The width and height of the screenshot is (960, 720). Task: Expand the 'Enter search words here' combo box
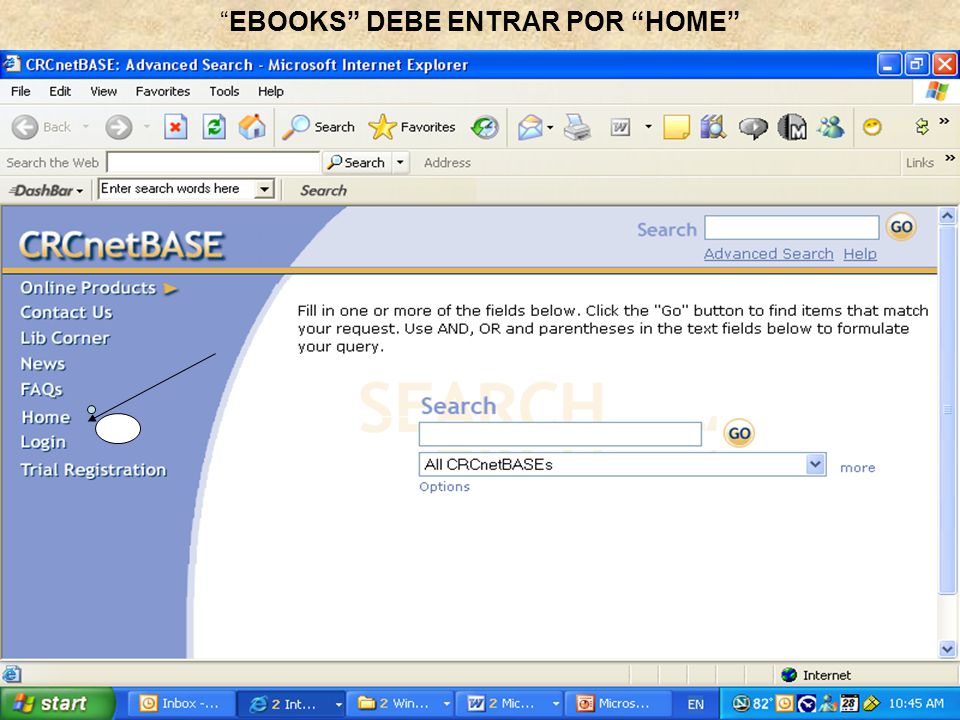coord(264,189)
